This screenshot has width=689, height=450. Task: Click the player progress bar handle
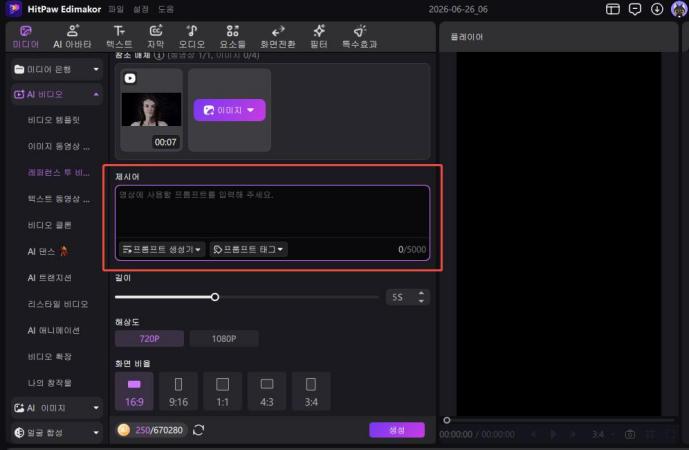click(446, 420)
